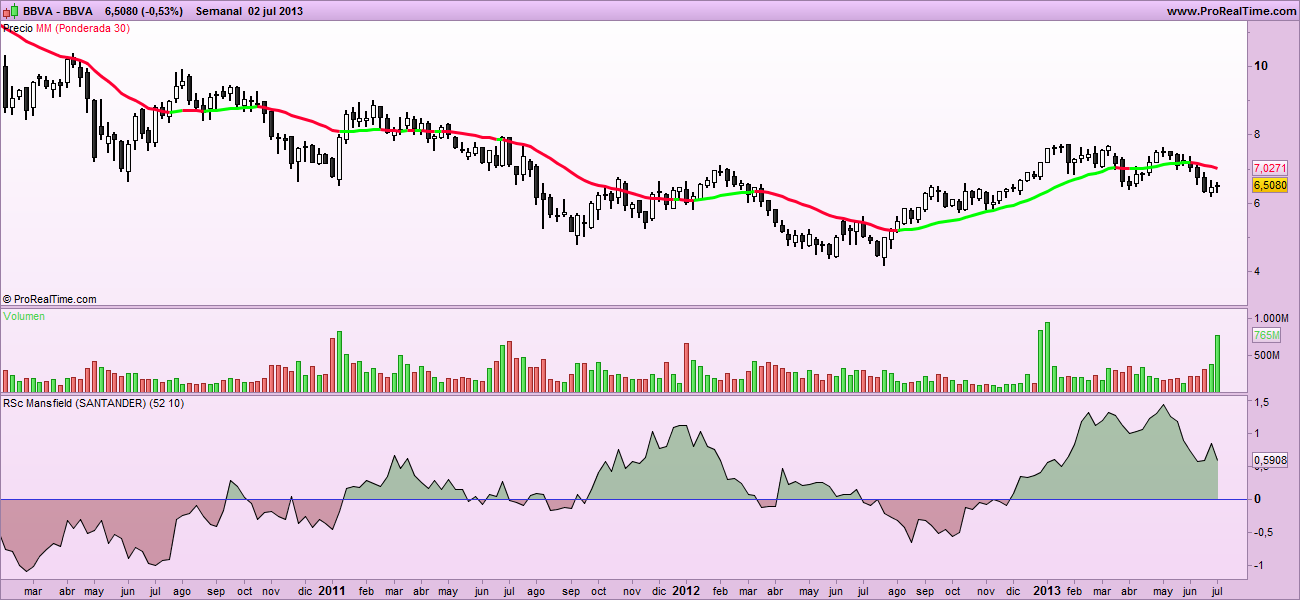Image resolution: width=1300 pixels, height=600 pixels.
Task: Click price axis label 4
Action: click(x=1257, y=271)
